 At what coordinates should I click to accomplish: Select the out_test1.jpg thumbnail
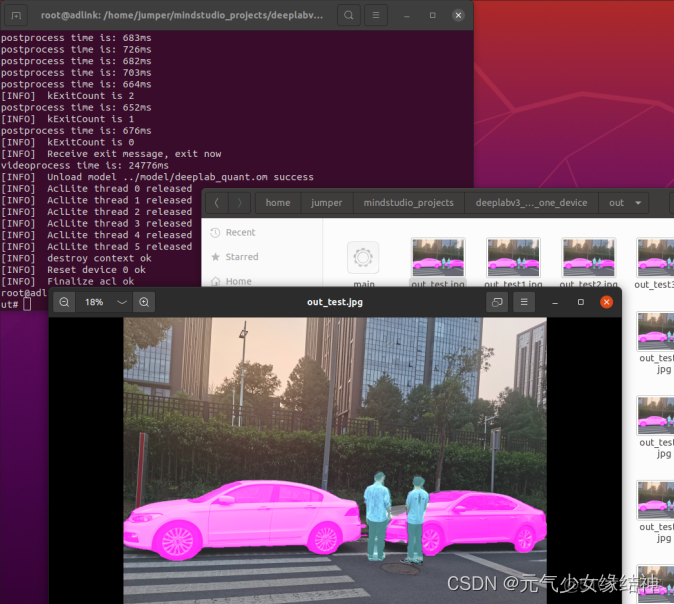point(513,258)
